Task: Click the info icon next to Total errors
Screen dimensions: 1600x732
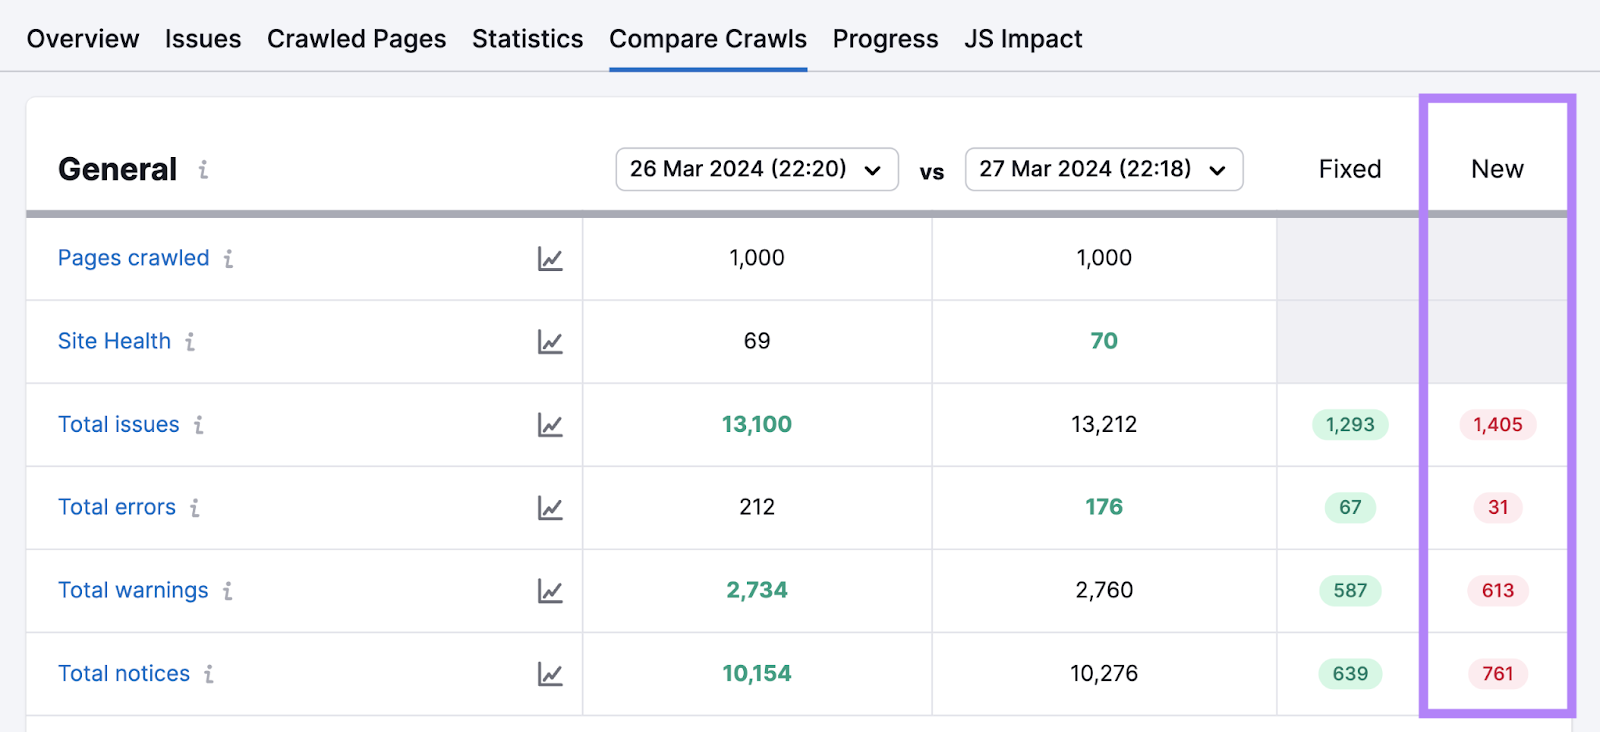Action: (x=195, y=508)
